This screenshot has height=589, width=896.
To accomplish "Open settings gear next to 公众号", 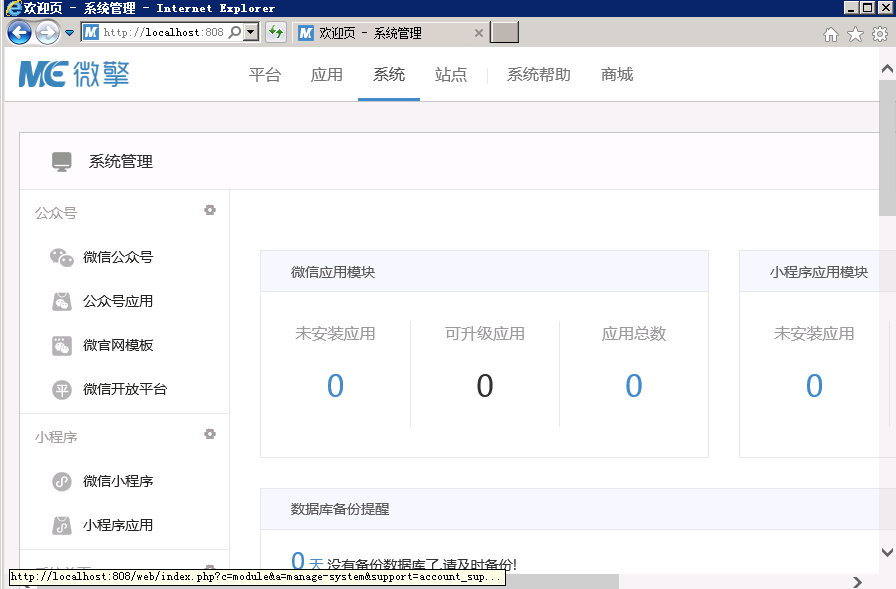I will point(210,211).
